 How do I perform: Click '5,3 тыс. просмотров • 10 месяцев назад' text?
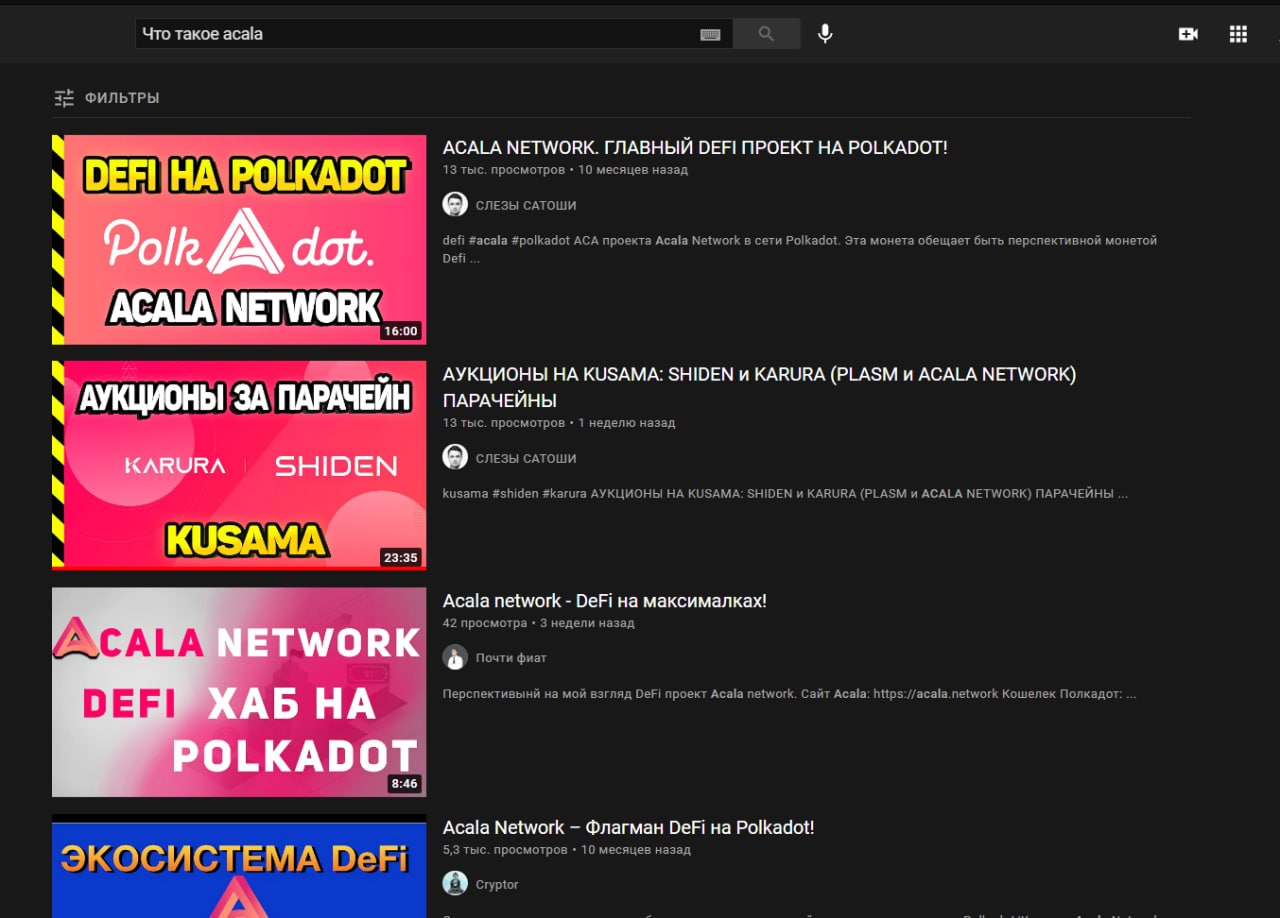(x=567, y=850)
